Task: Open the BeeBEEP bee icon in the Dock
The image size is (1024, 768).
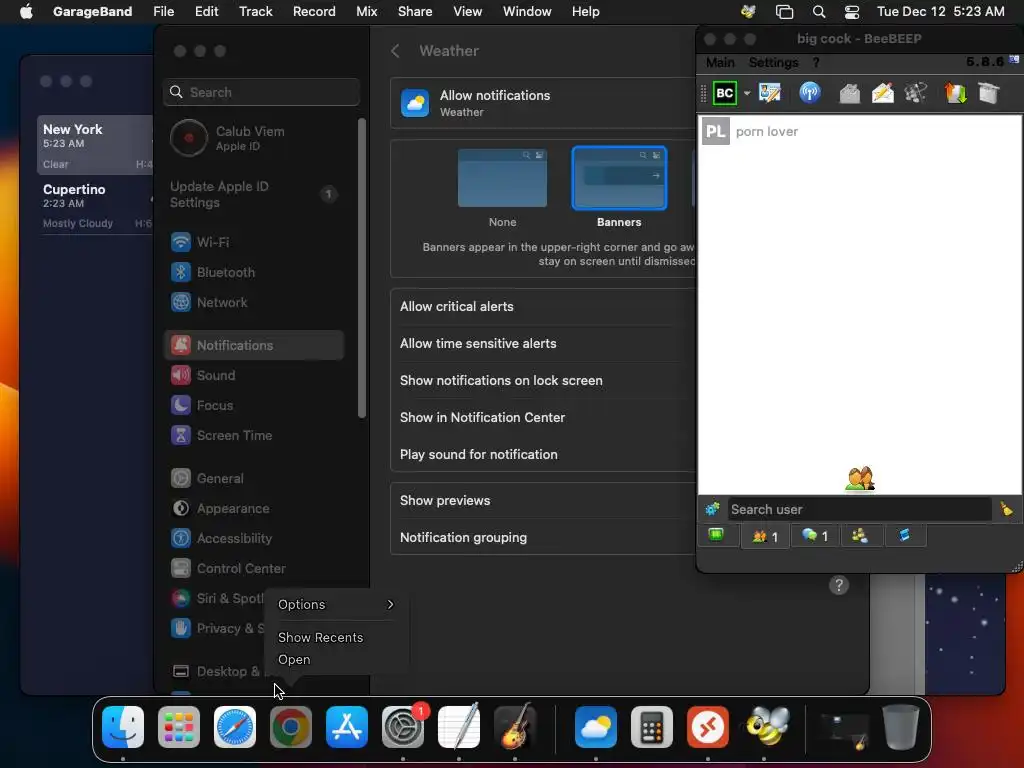Action: (765, 726)
